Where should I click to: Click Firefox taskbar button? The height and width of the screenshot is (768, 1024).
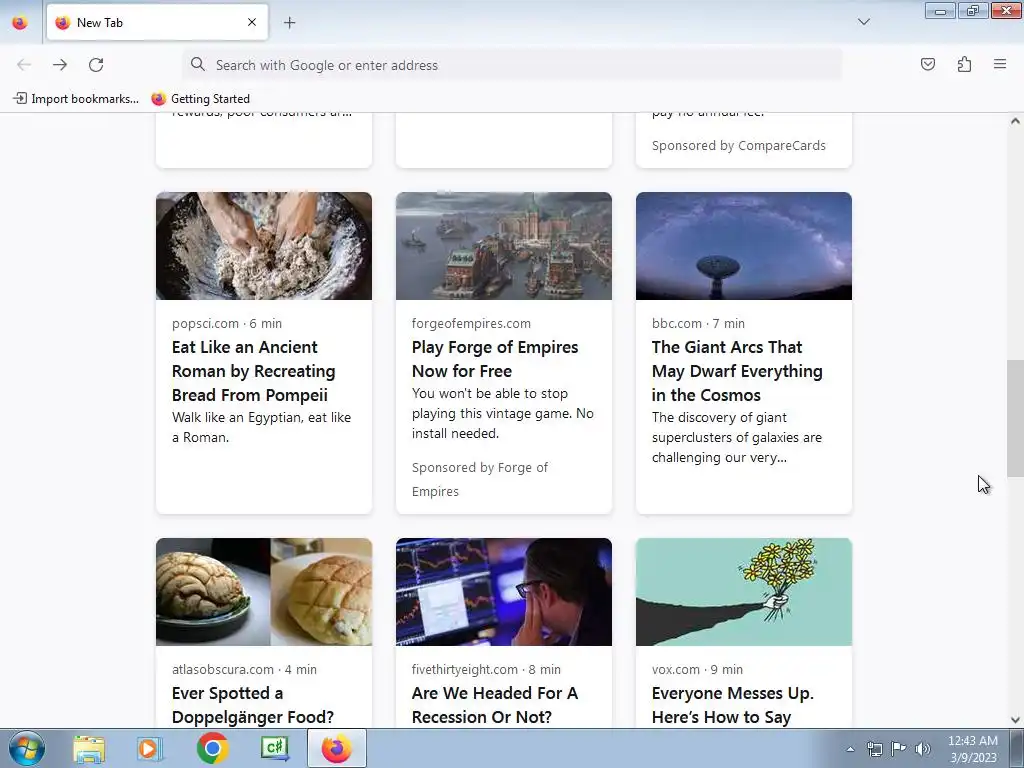(x=336, y=748)
